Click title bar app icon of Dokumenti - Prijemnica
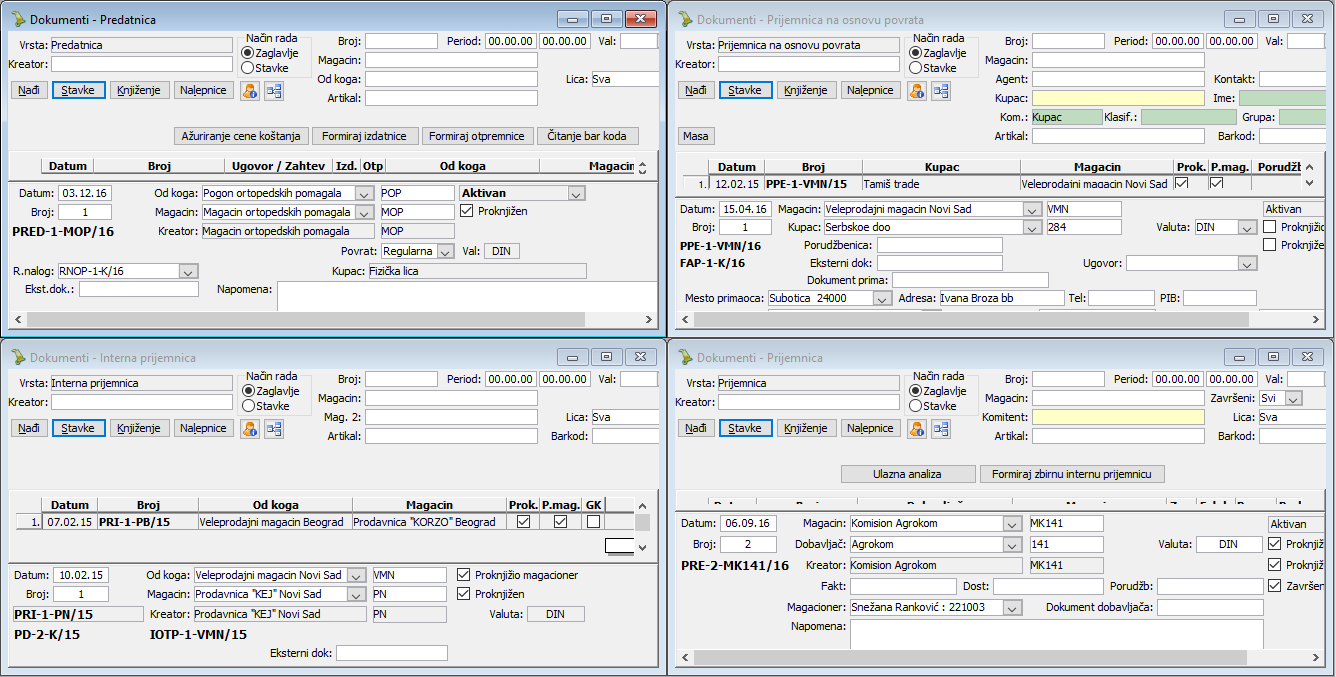 (685, 357)
